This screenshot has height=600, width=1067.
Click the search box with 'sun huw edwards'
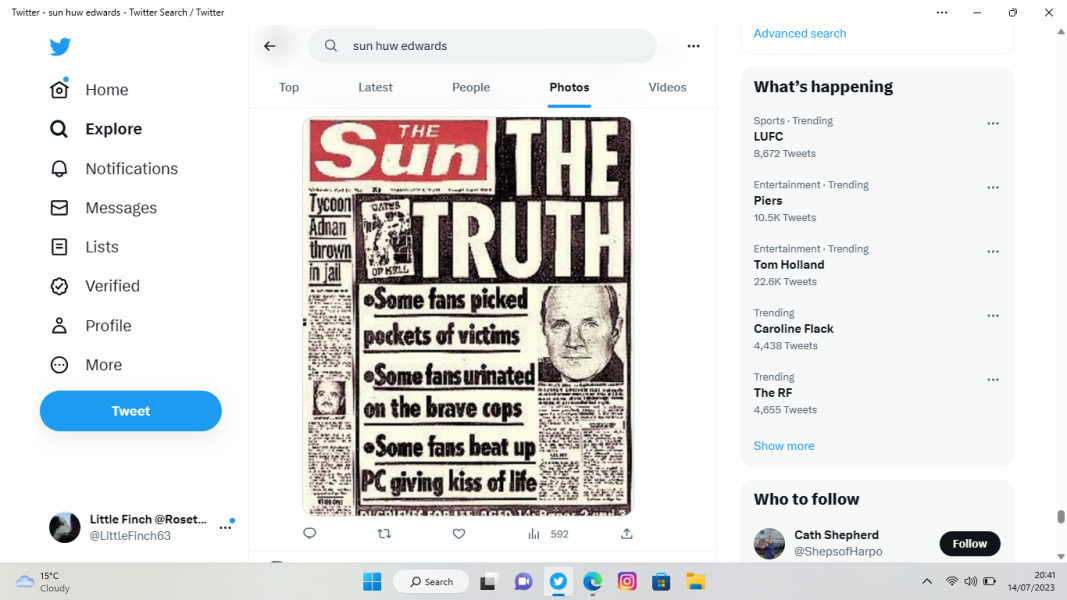click(482, 46)
